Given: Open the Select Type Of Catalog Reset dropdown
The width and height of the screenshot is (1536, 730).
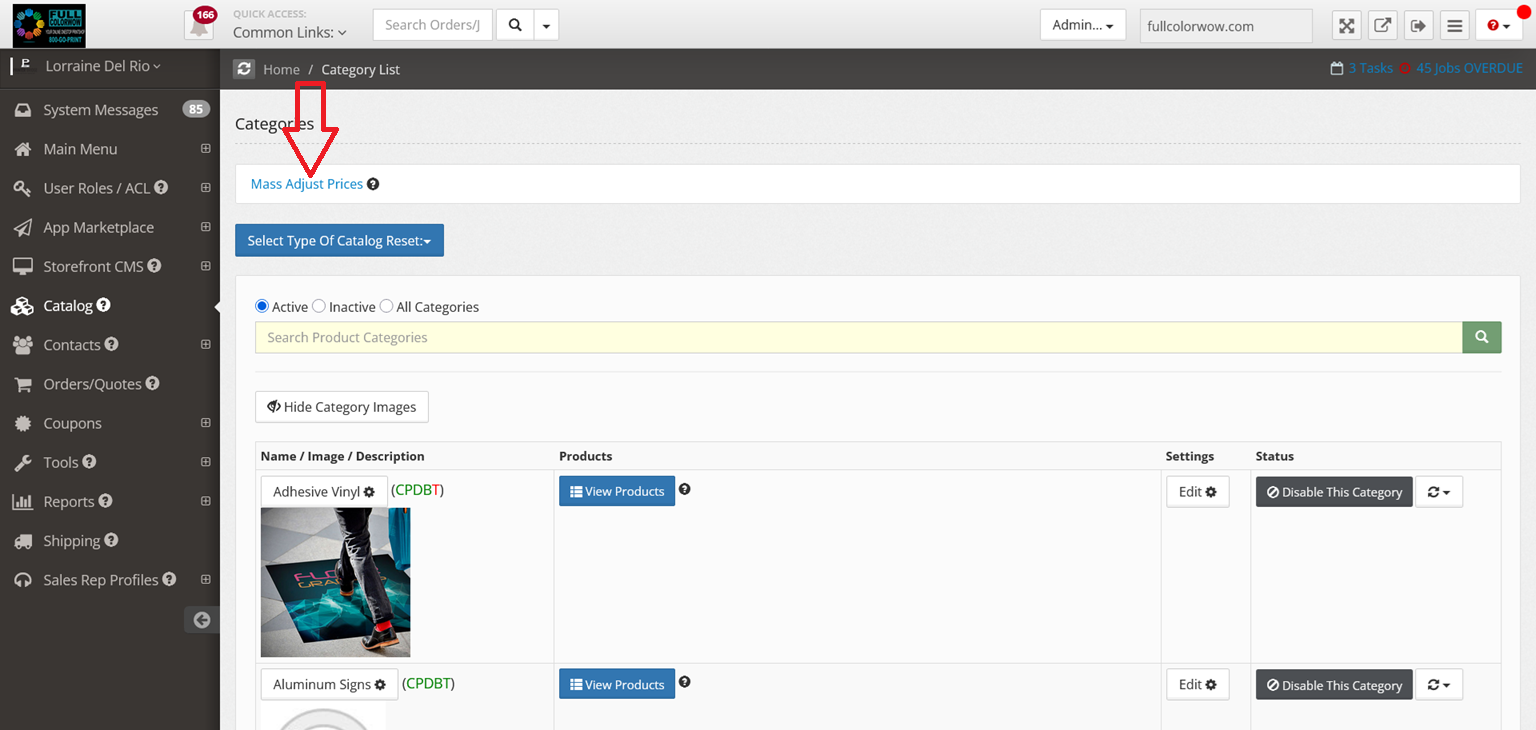Looking at the screenshot, I should click(x=339, y=241).
